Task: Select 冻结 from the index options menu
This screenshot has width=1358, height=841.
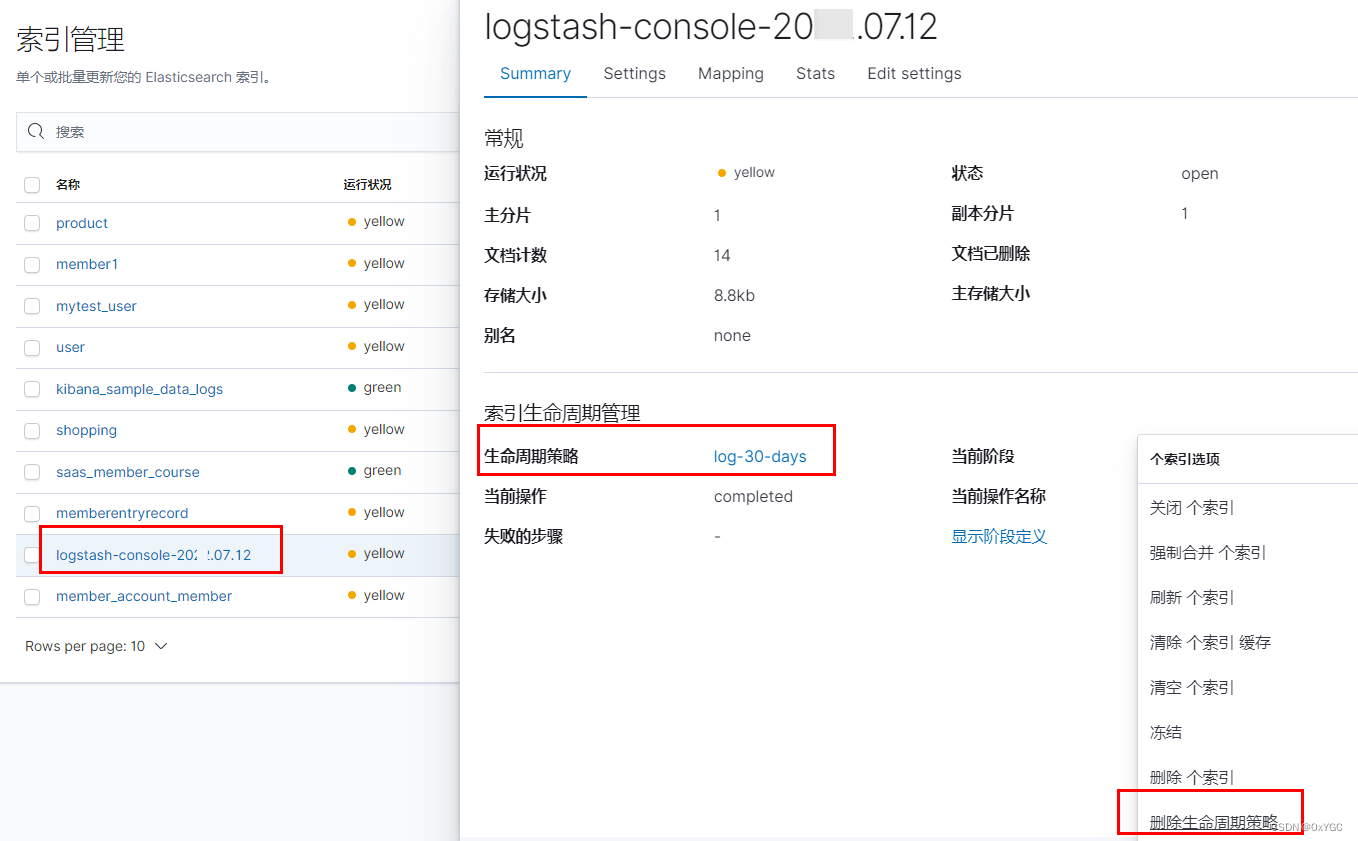Action: (x=1166, y=732)
